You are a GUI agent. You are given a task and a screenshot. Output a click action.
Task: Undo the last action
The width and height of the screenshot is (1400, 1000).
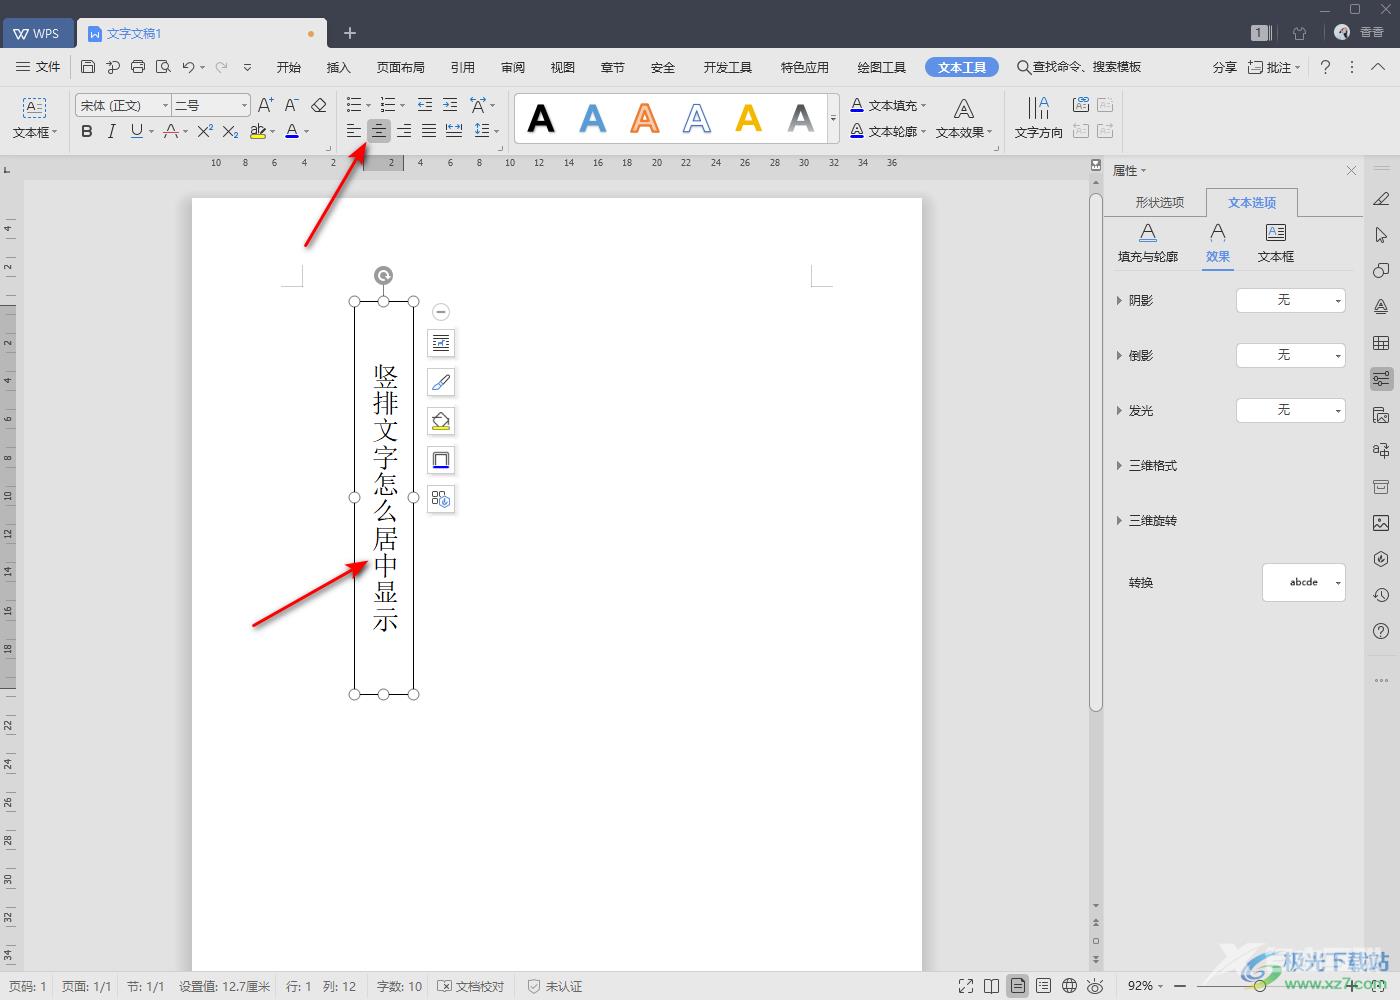pos(188,67)
